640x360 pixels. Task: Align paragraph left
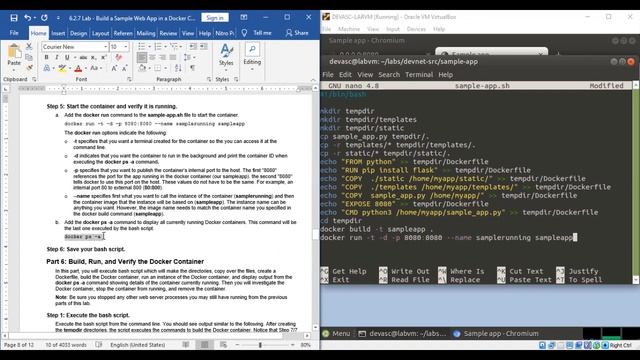coord(142,58)
